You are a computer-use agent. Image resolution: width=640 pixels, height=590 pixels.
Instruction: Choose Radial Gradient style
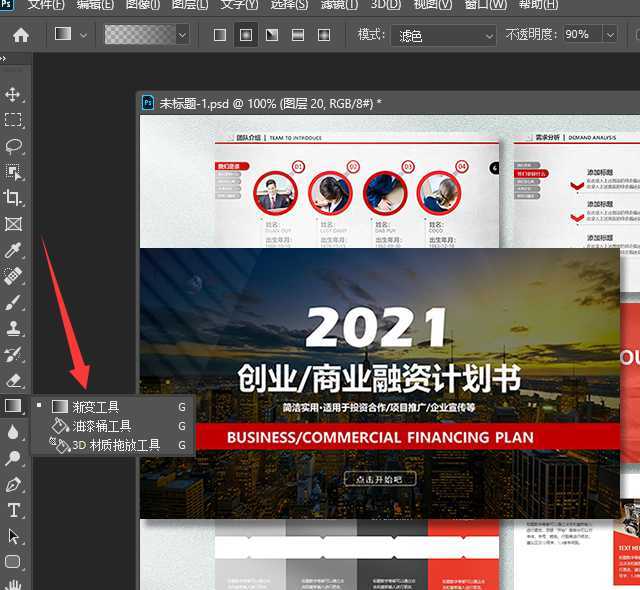pos(246,35)
